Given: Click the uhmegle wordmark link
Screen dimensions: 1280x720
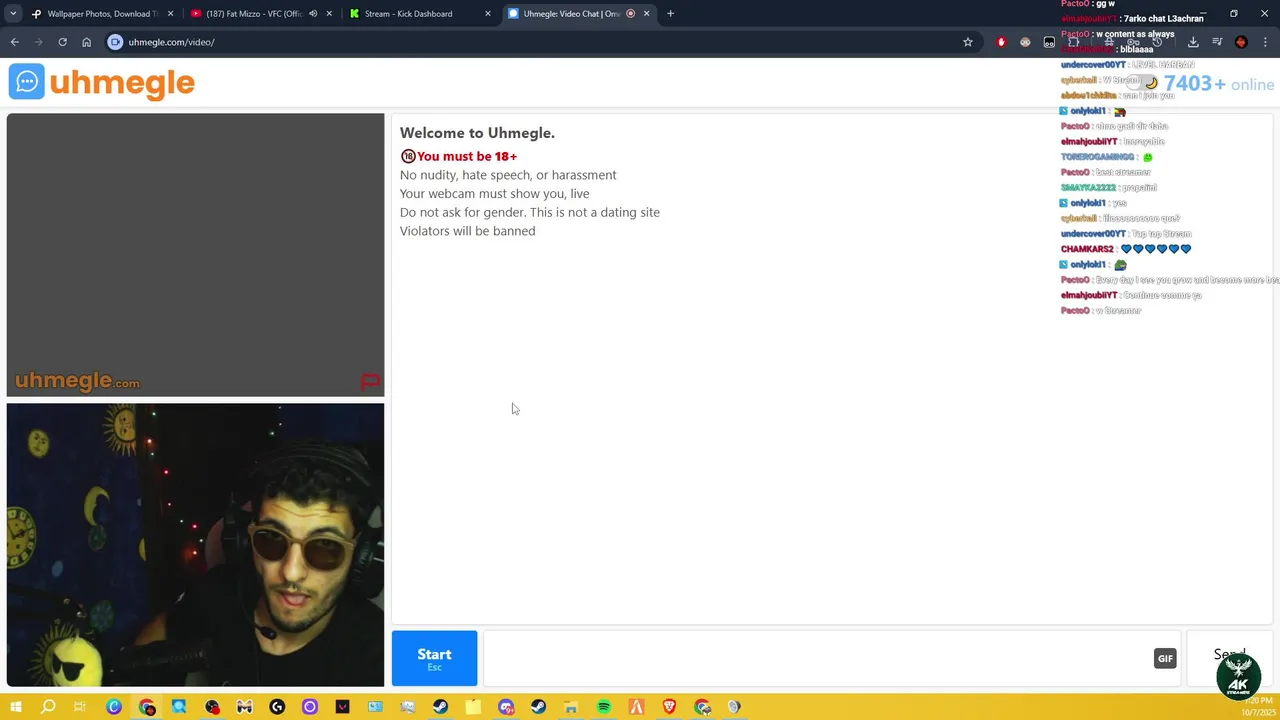Looking at the screenshot, I should click(122, 83).
